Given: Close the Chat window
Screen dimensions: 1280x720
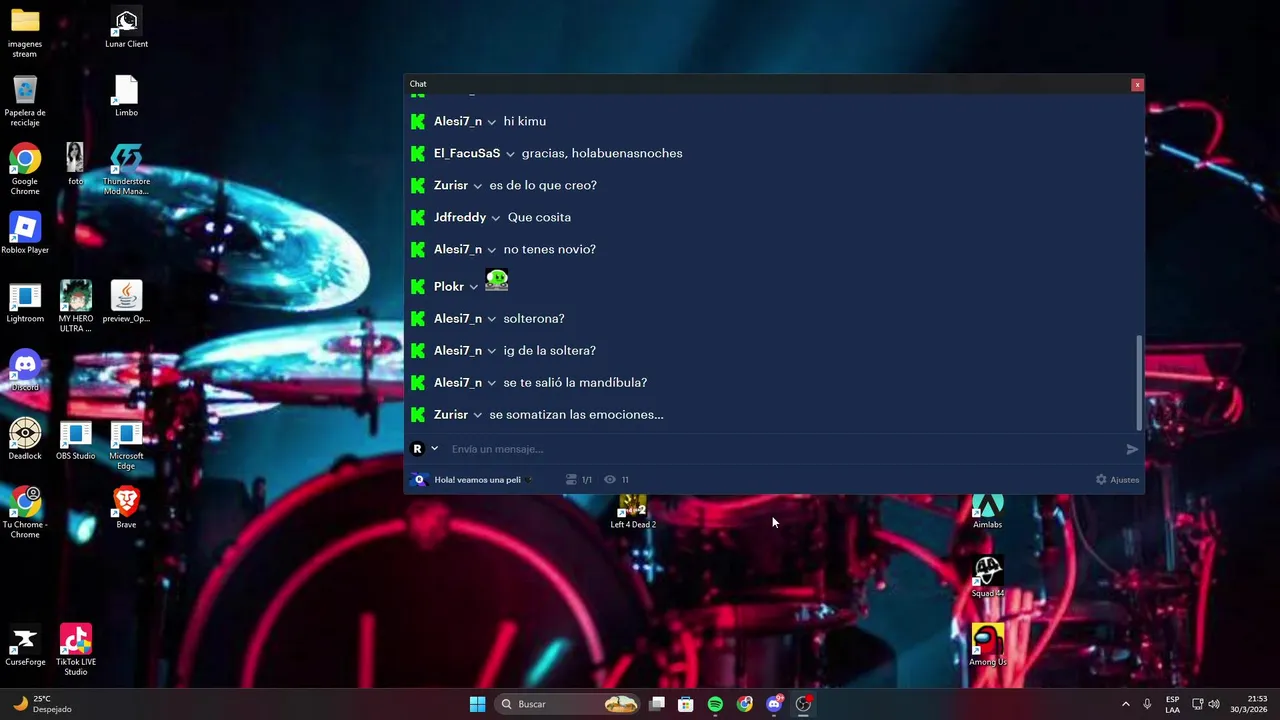Looking at the screenshot, I should [1137, 85].
